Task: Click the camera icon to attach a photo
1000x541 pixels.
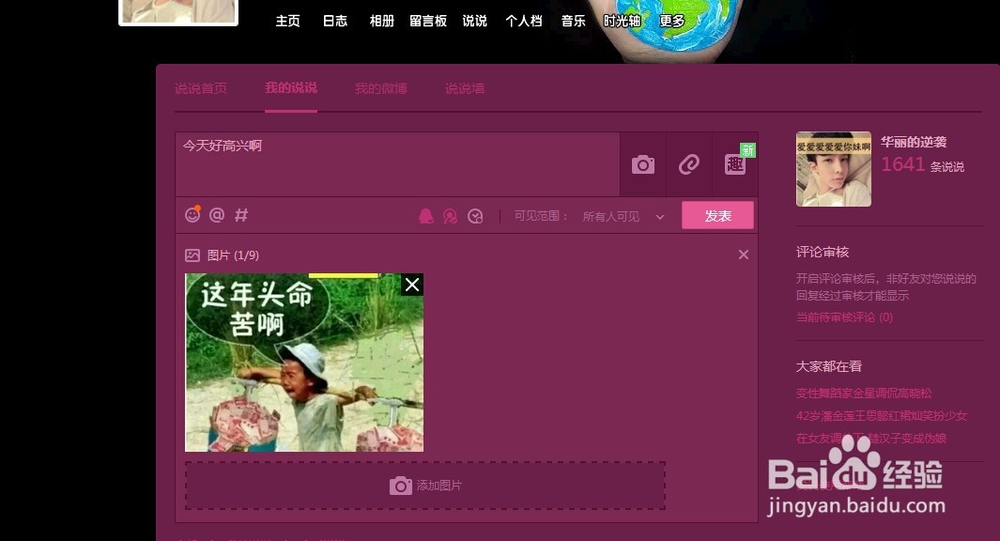Action: (643, 165)
